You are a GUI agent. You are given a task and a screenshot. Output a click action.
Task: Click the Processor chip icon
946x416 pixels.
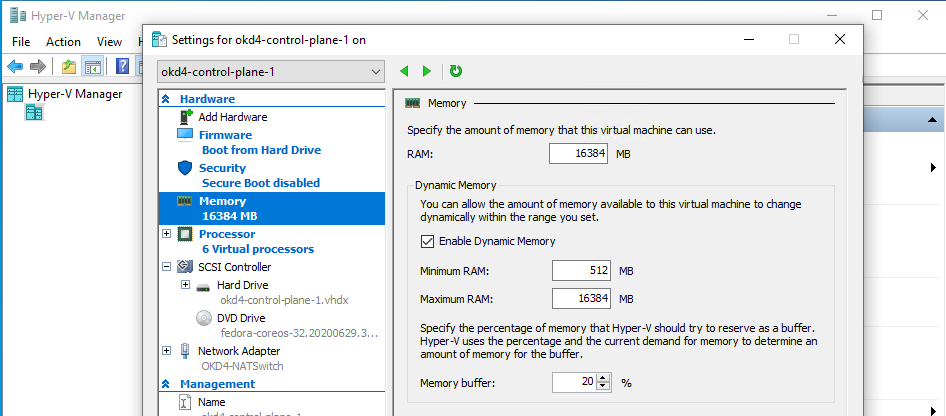[185, 234]
